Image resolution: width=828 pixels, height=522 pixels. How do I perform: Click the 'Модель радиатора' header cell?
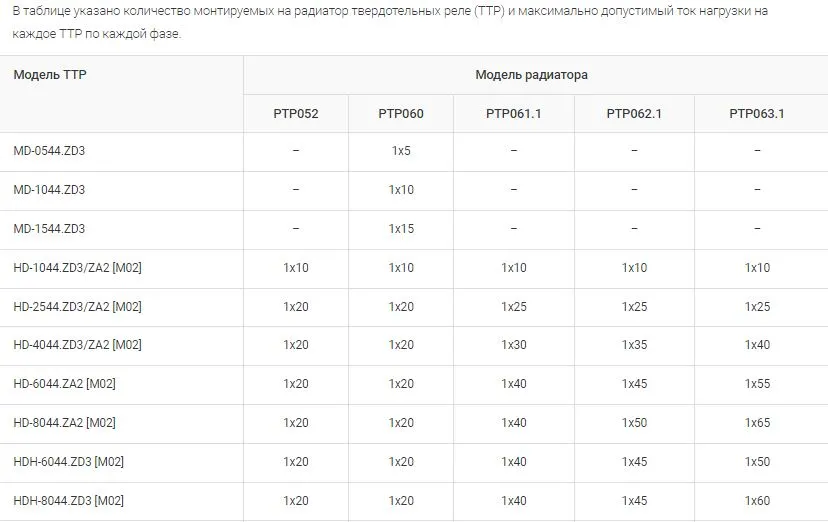coord(531,75)
